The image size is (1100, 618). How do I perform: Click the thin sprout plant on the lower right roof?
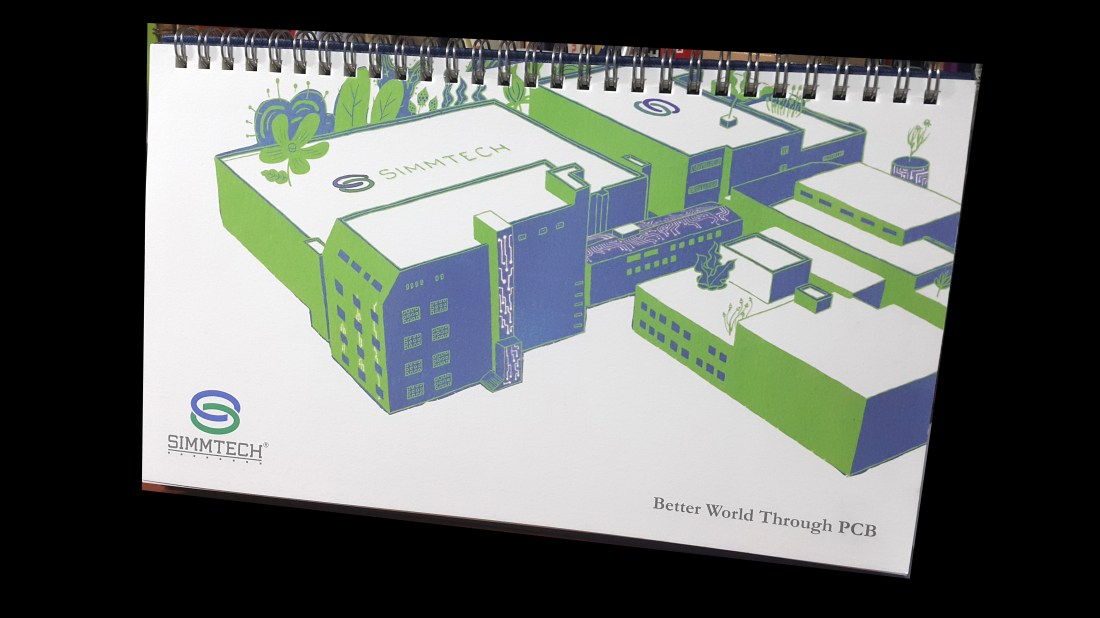pos(735,313)
